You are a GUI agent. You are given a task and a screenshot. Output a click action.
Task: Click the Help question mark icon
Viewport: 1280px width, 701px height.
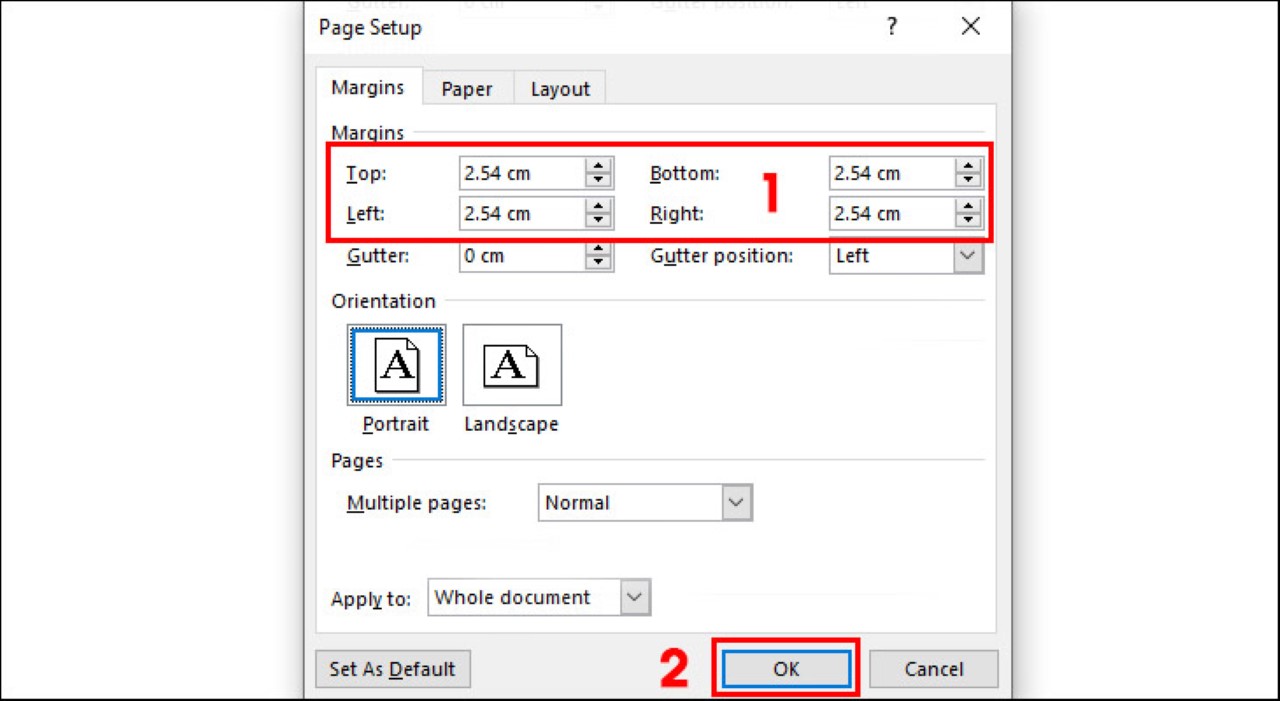(891, 28)
